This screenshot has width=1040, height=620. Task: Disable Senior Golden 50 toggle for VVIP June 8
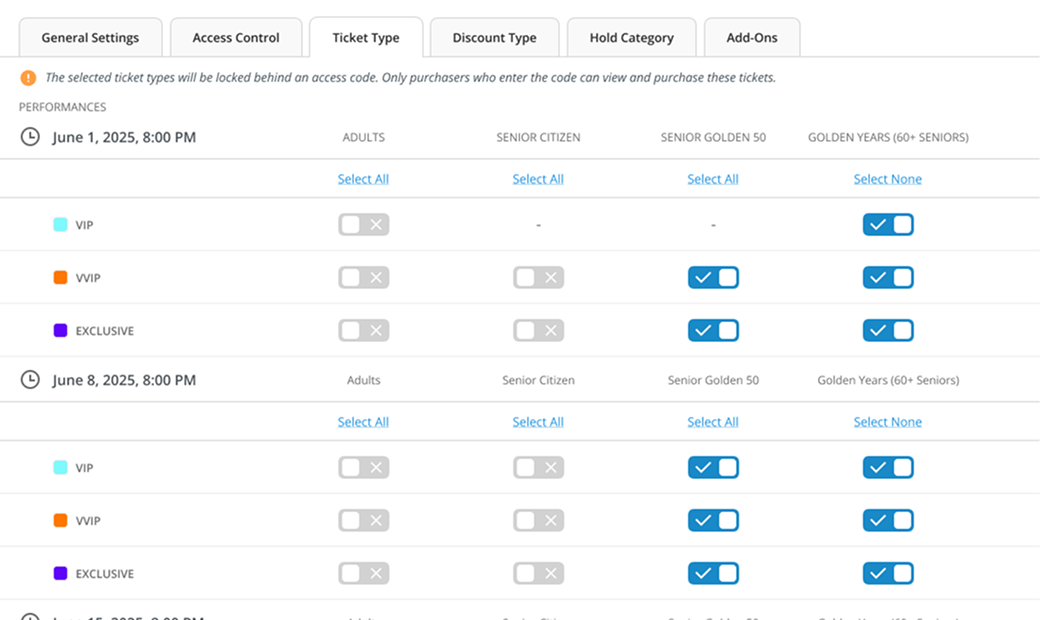[x=713, y=520]
